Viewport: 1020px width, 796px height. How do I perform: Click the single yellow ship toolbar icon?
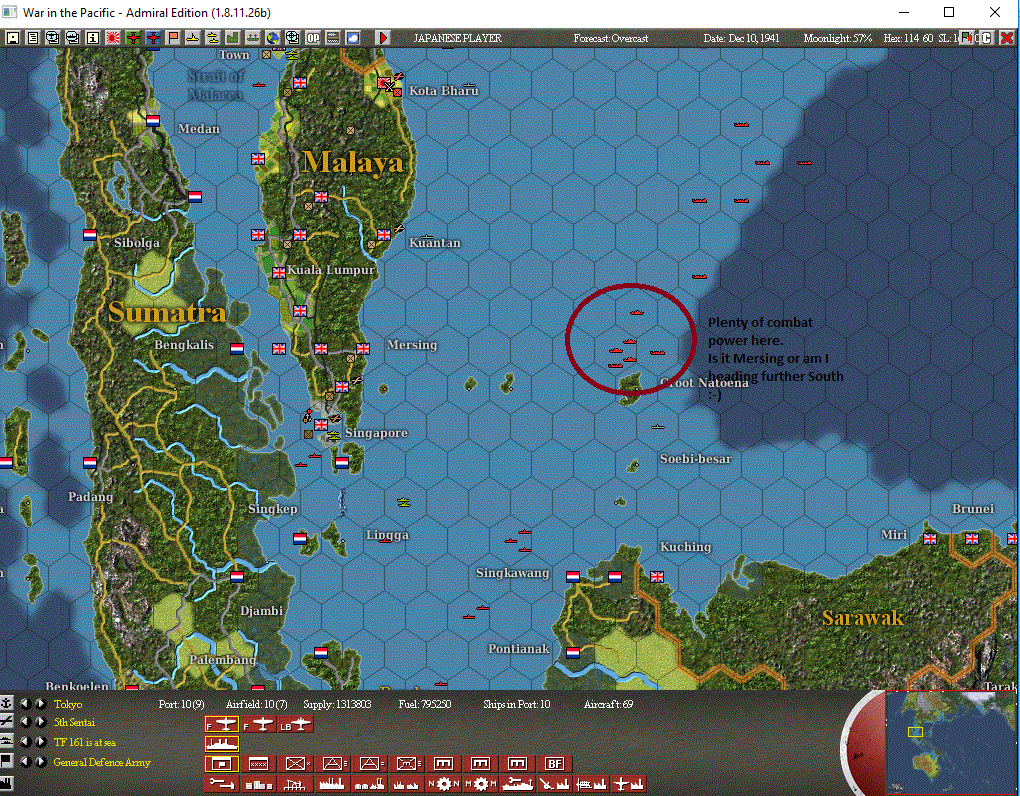193,38
